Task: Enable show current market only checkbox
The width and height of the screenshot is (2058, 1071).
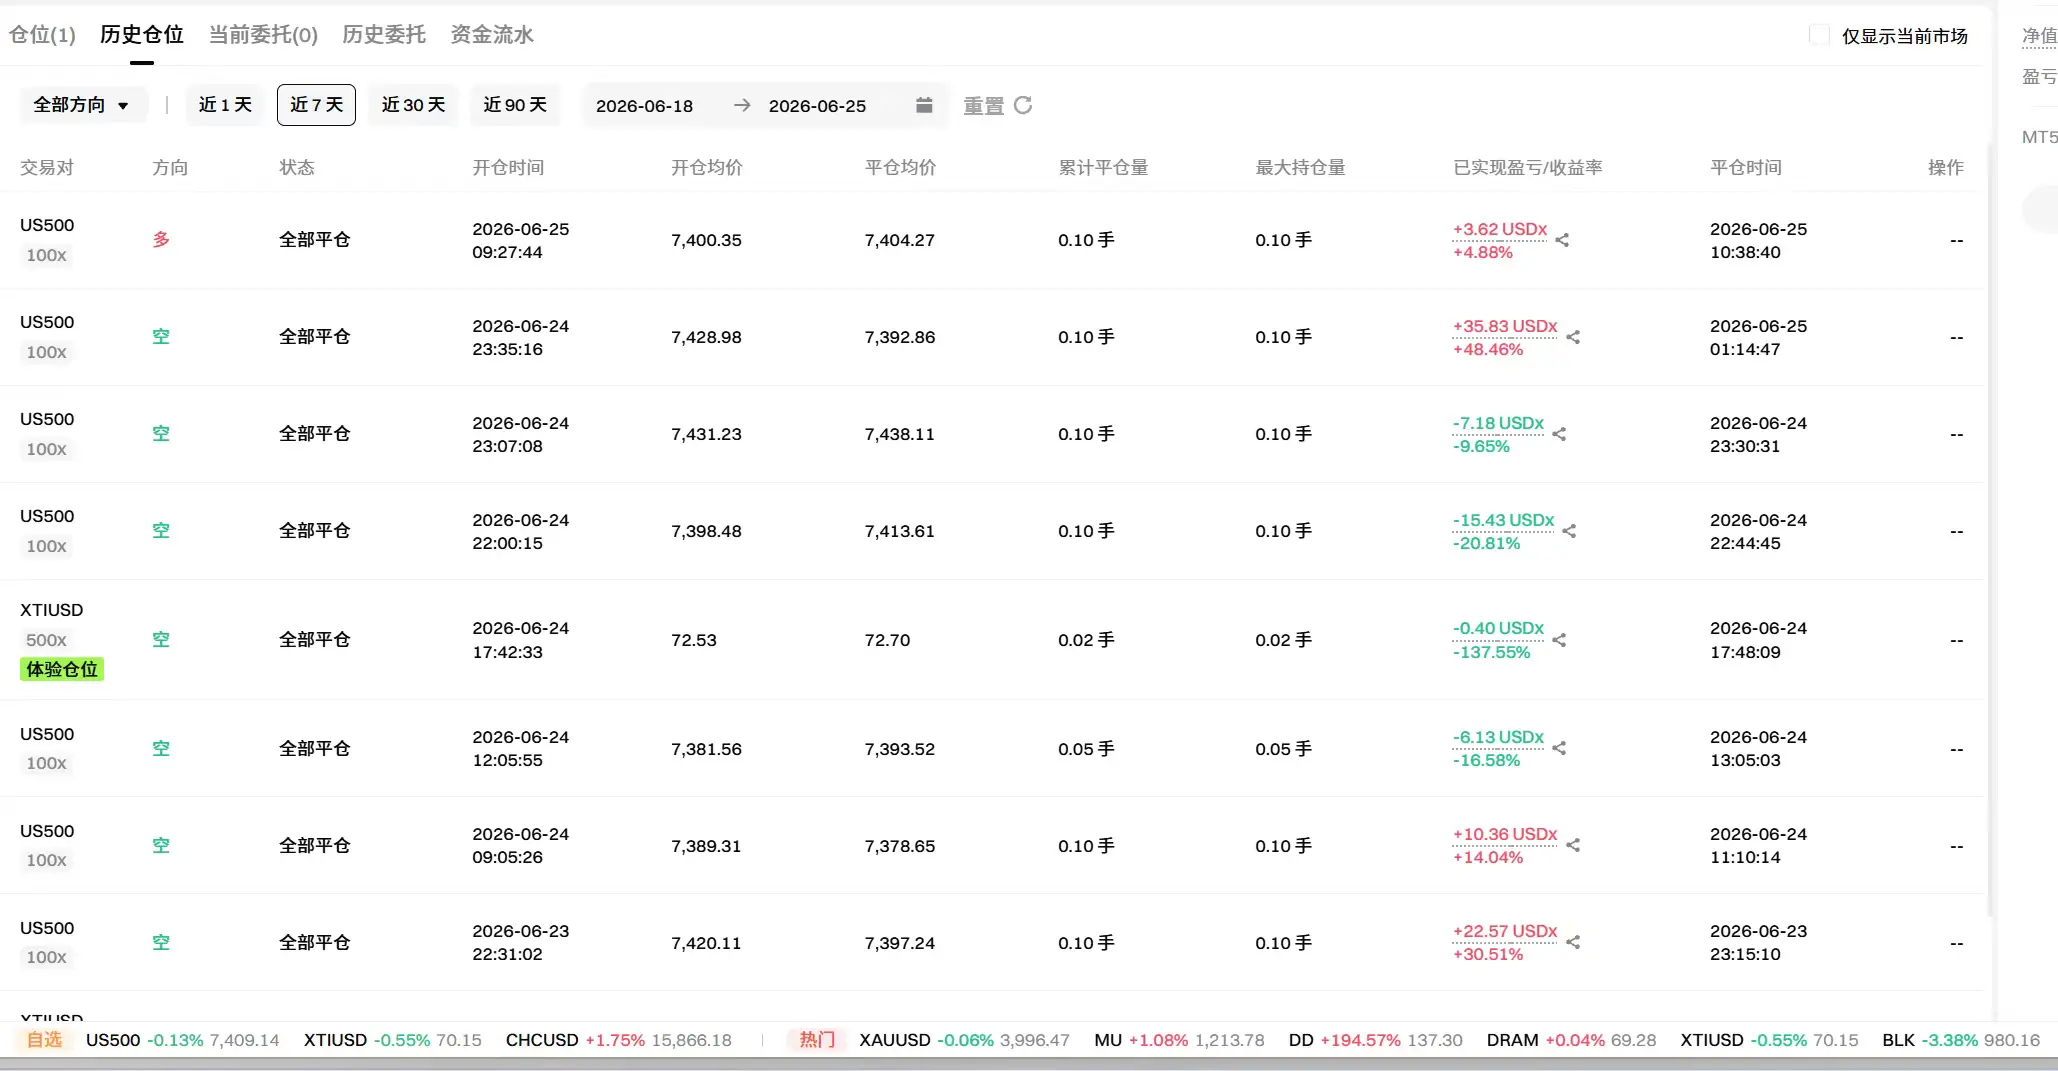Action: [1819, 35]
